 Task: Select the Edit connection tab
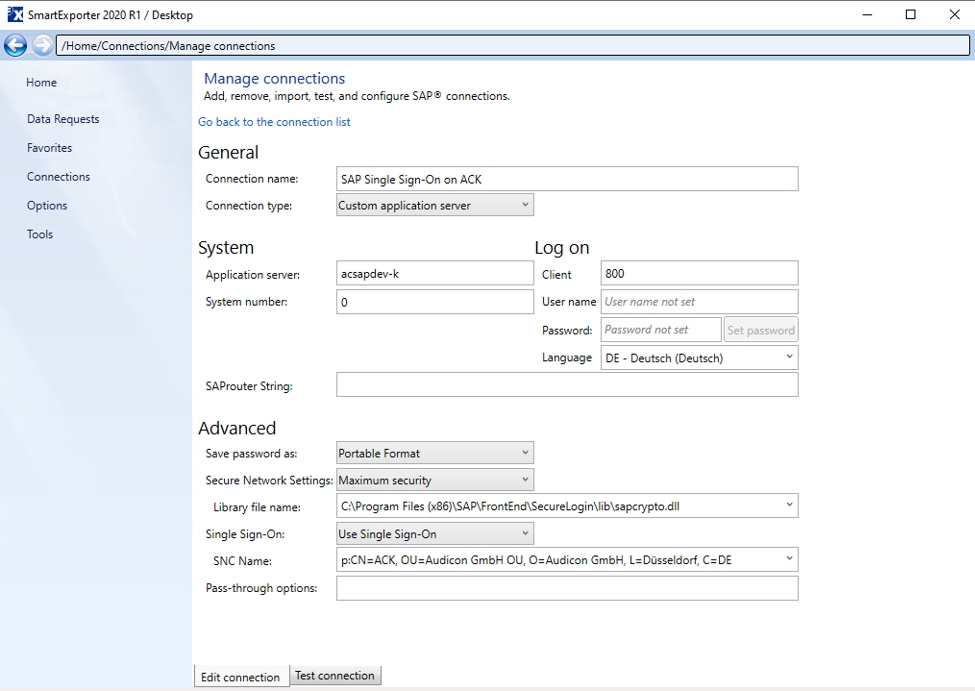tap(240, 677)
